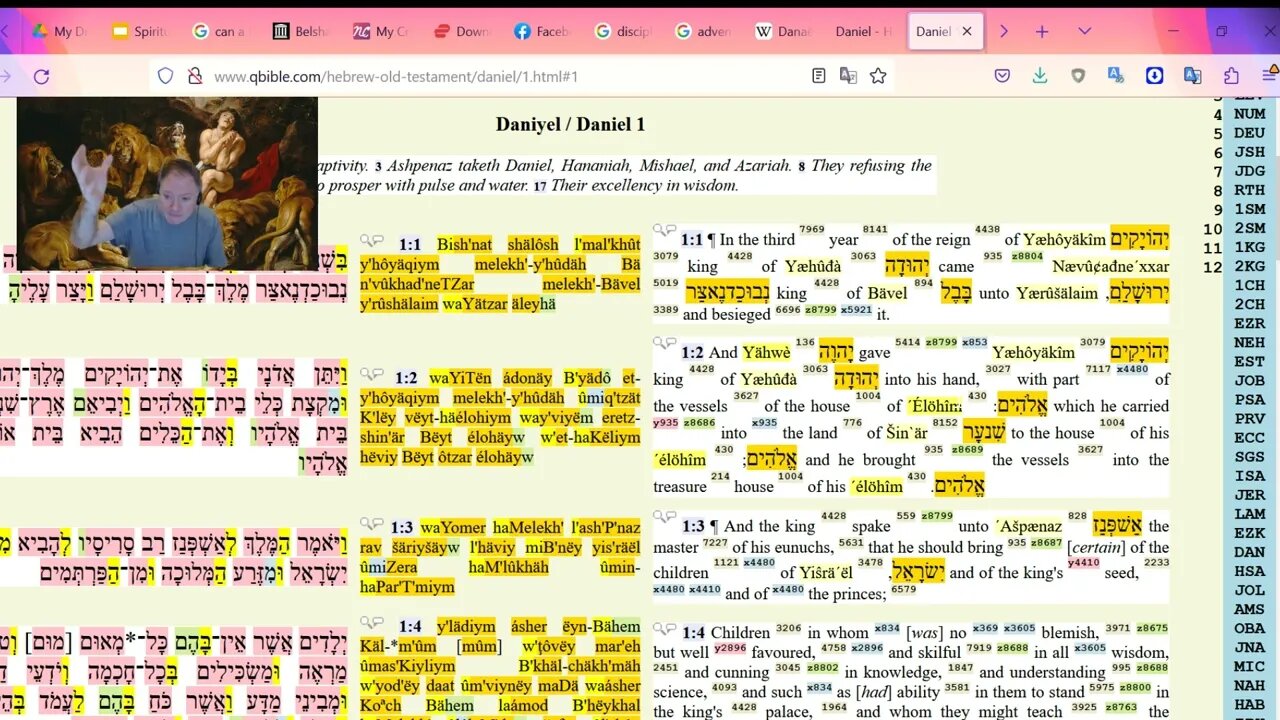Viewport: 1280px width, 720px height.
Task: Go to book RTH in sidebar
Action: [x=1249, y=190]
